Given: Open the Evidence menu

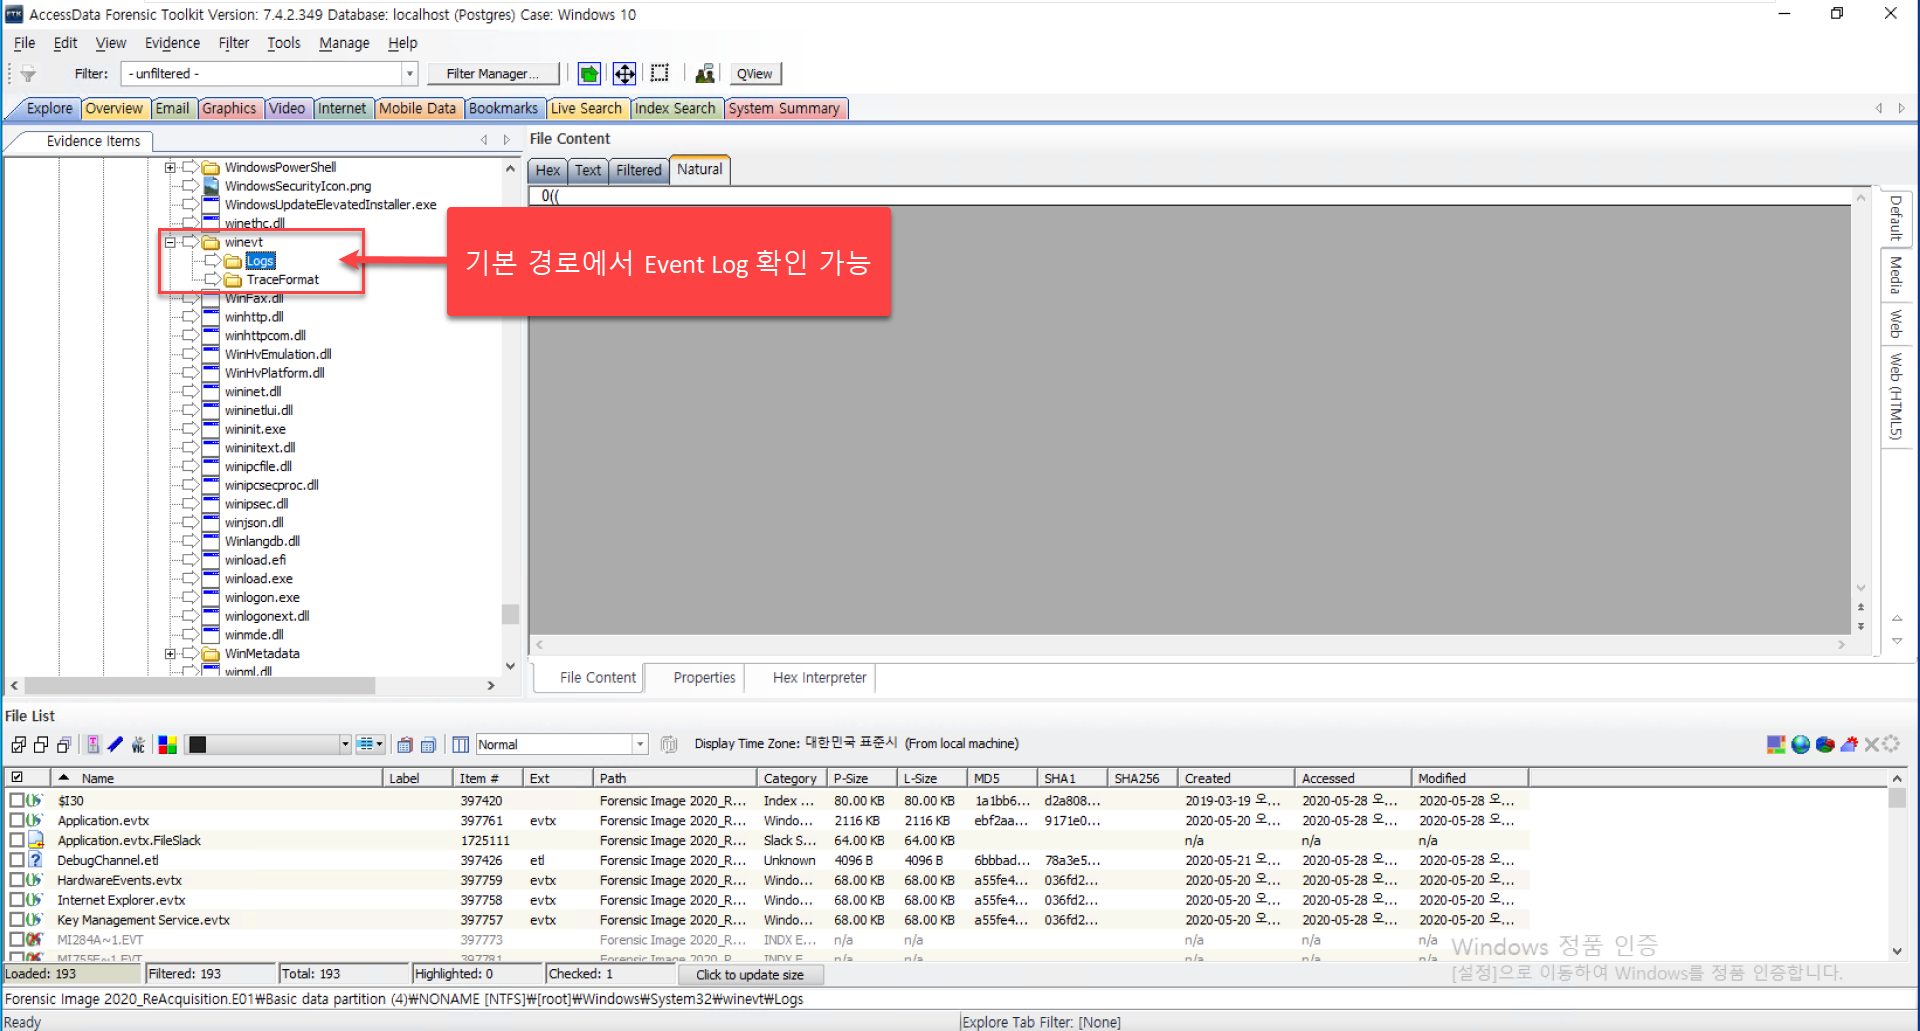Looking at the screenshot, I should pyautogui.click(x=172, y=43).
